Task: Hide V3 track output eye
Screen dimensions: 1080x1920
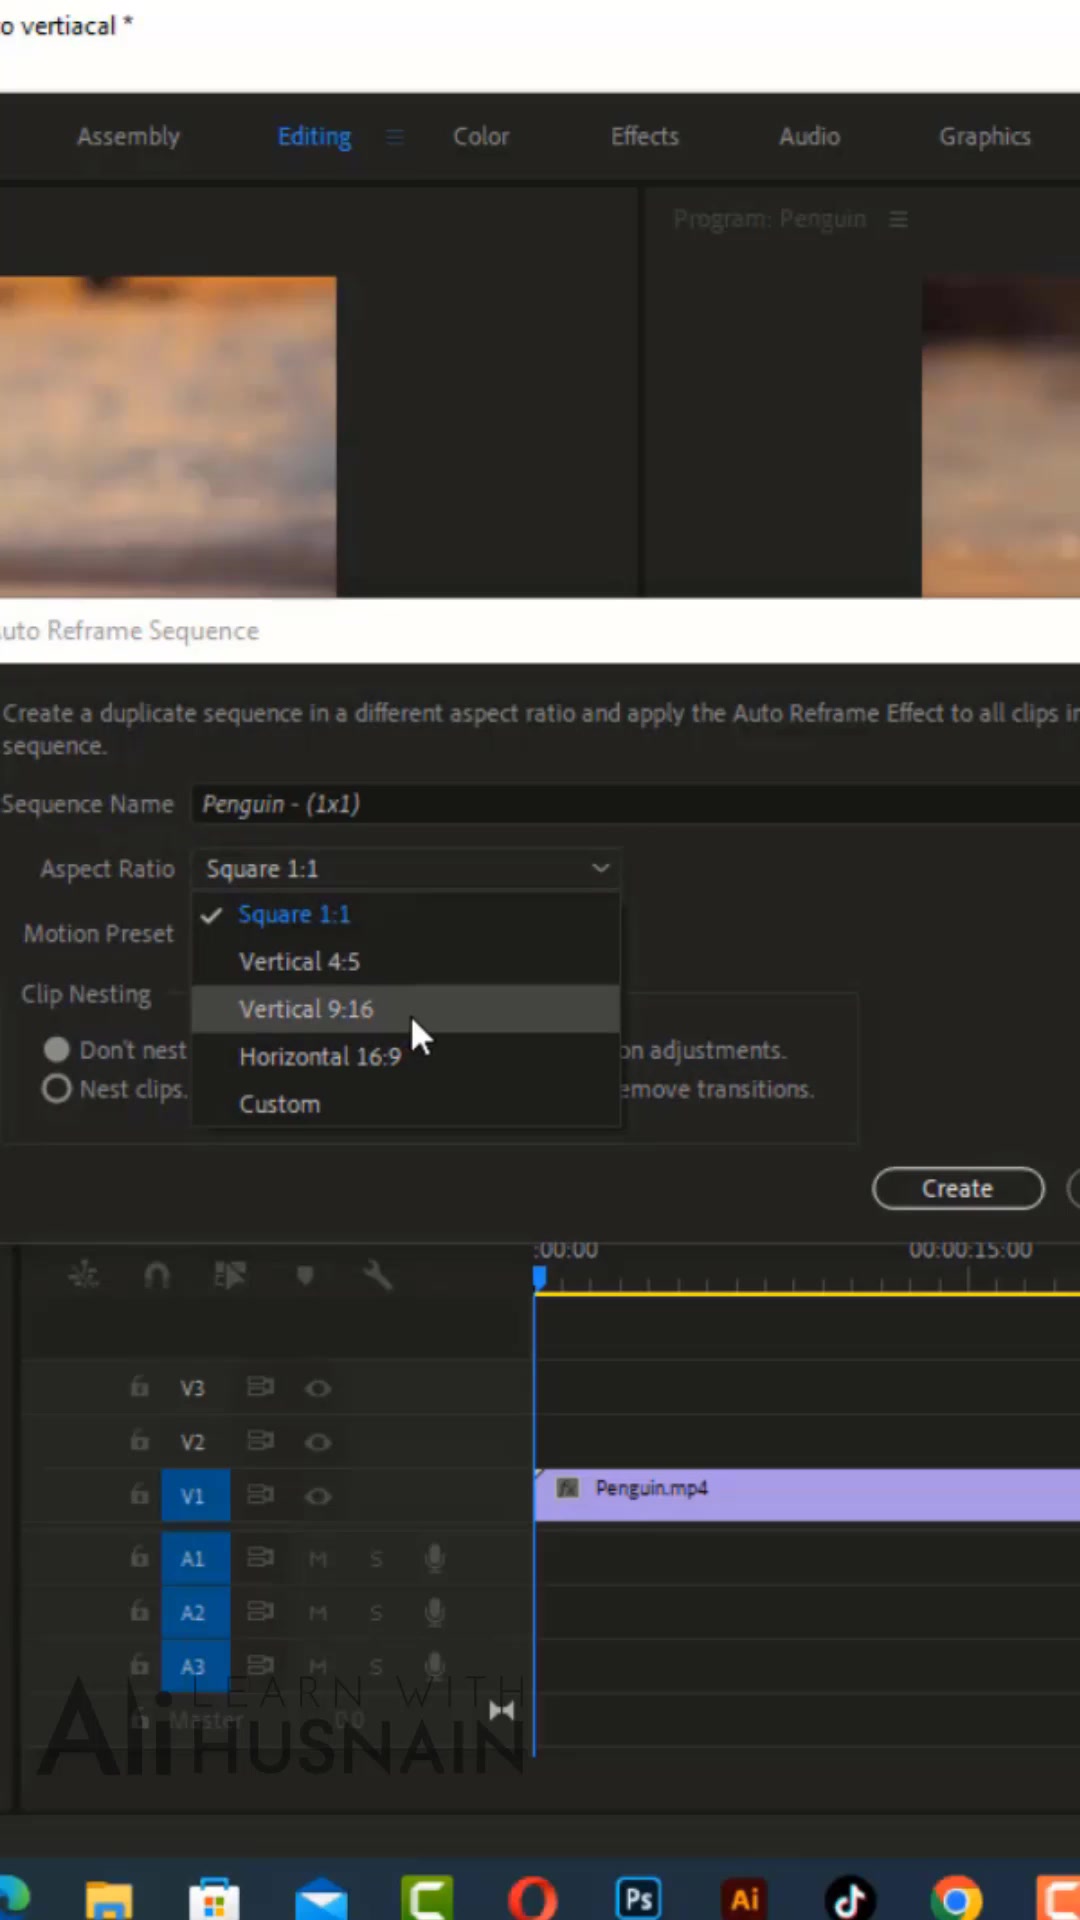Action: [x=318, y=1388]
